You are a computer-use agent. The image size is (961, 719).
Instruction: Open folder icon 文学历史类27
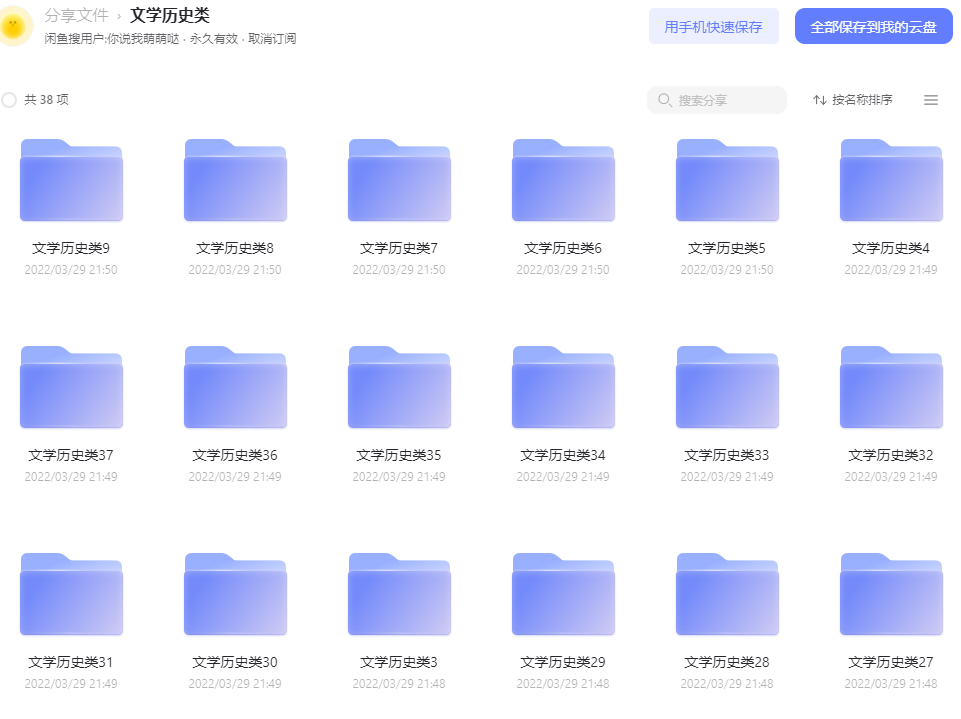tap(891, 595)
